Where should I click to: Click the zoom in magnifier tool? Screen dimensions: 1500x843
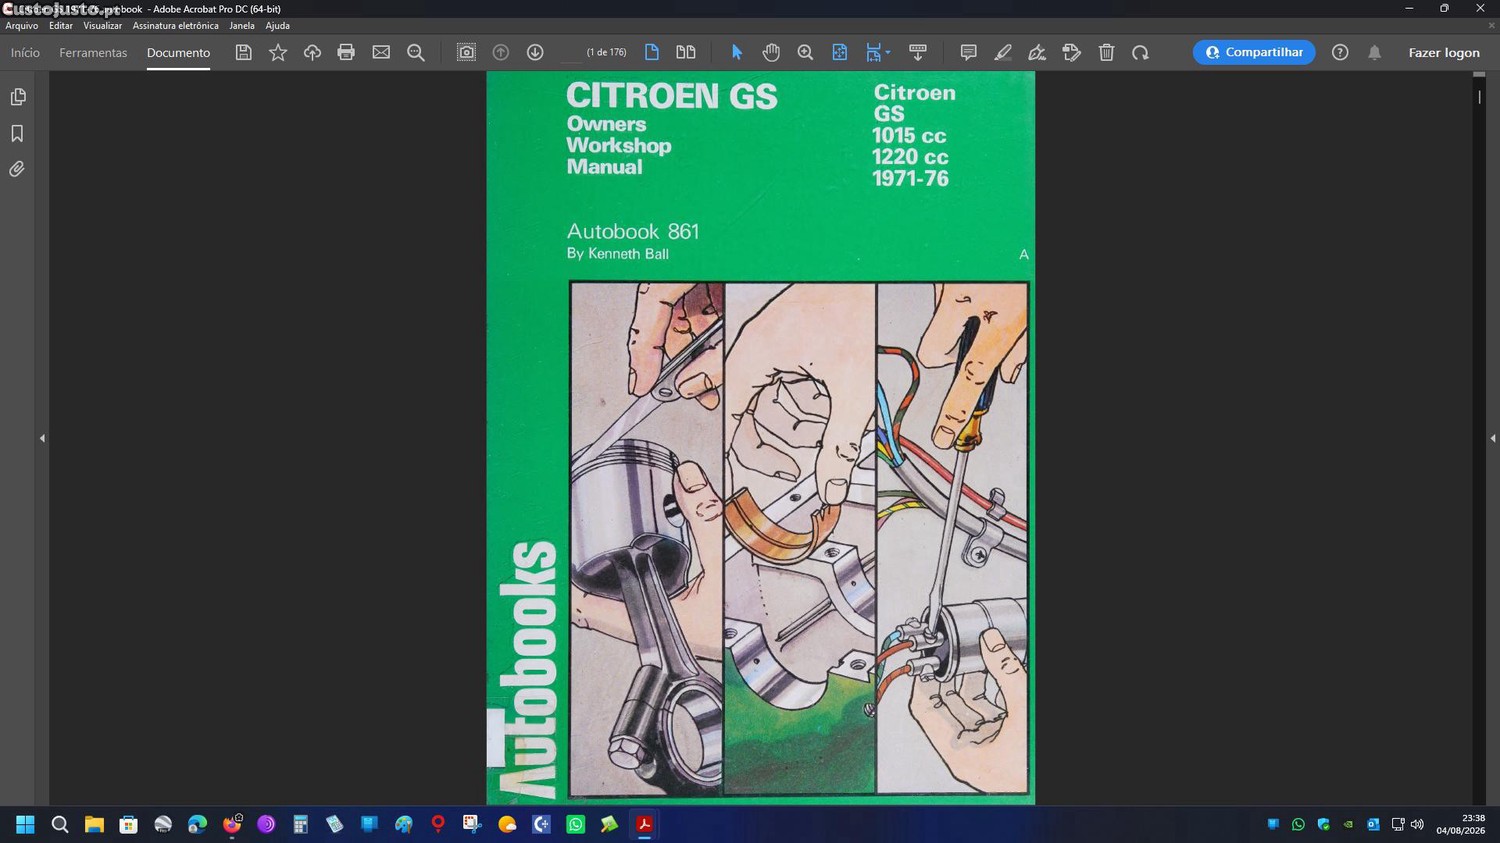pos(805,52)
